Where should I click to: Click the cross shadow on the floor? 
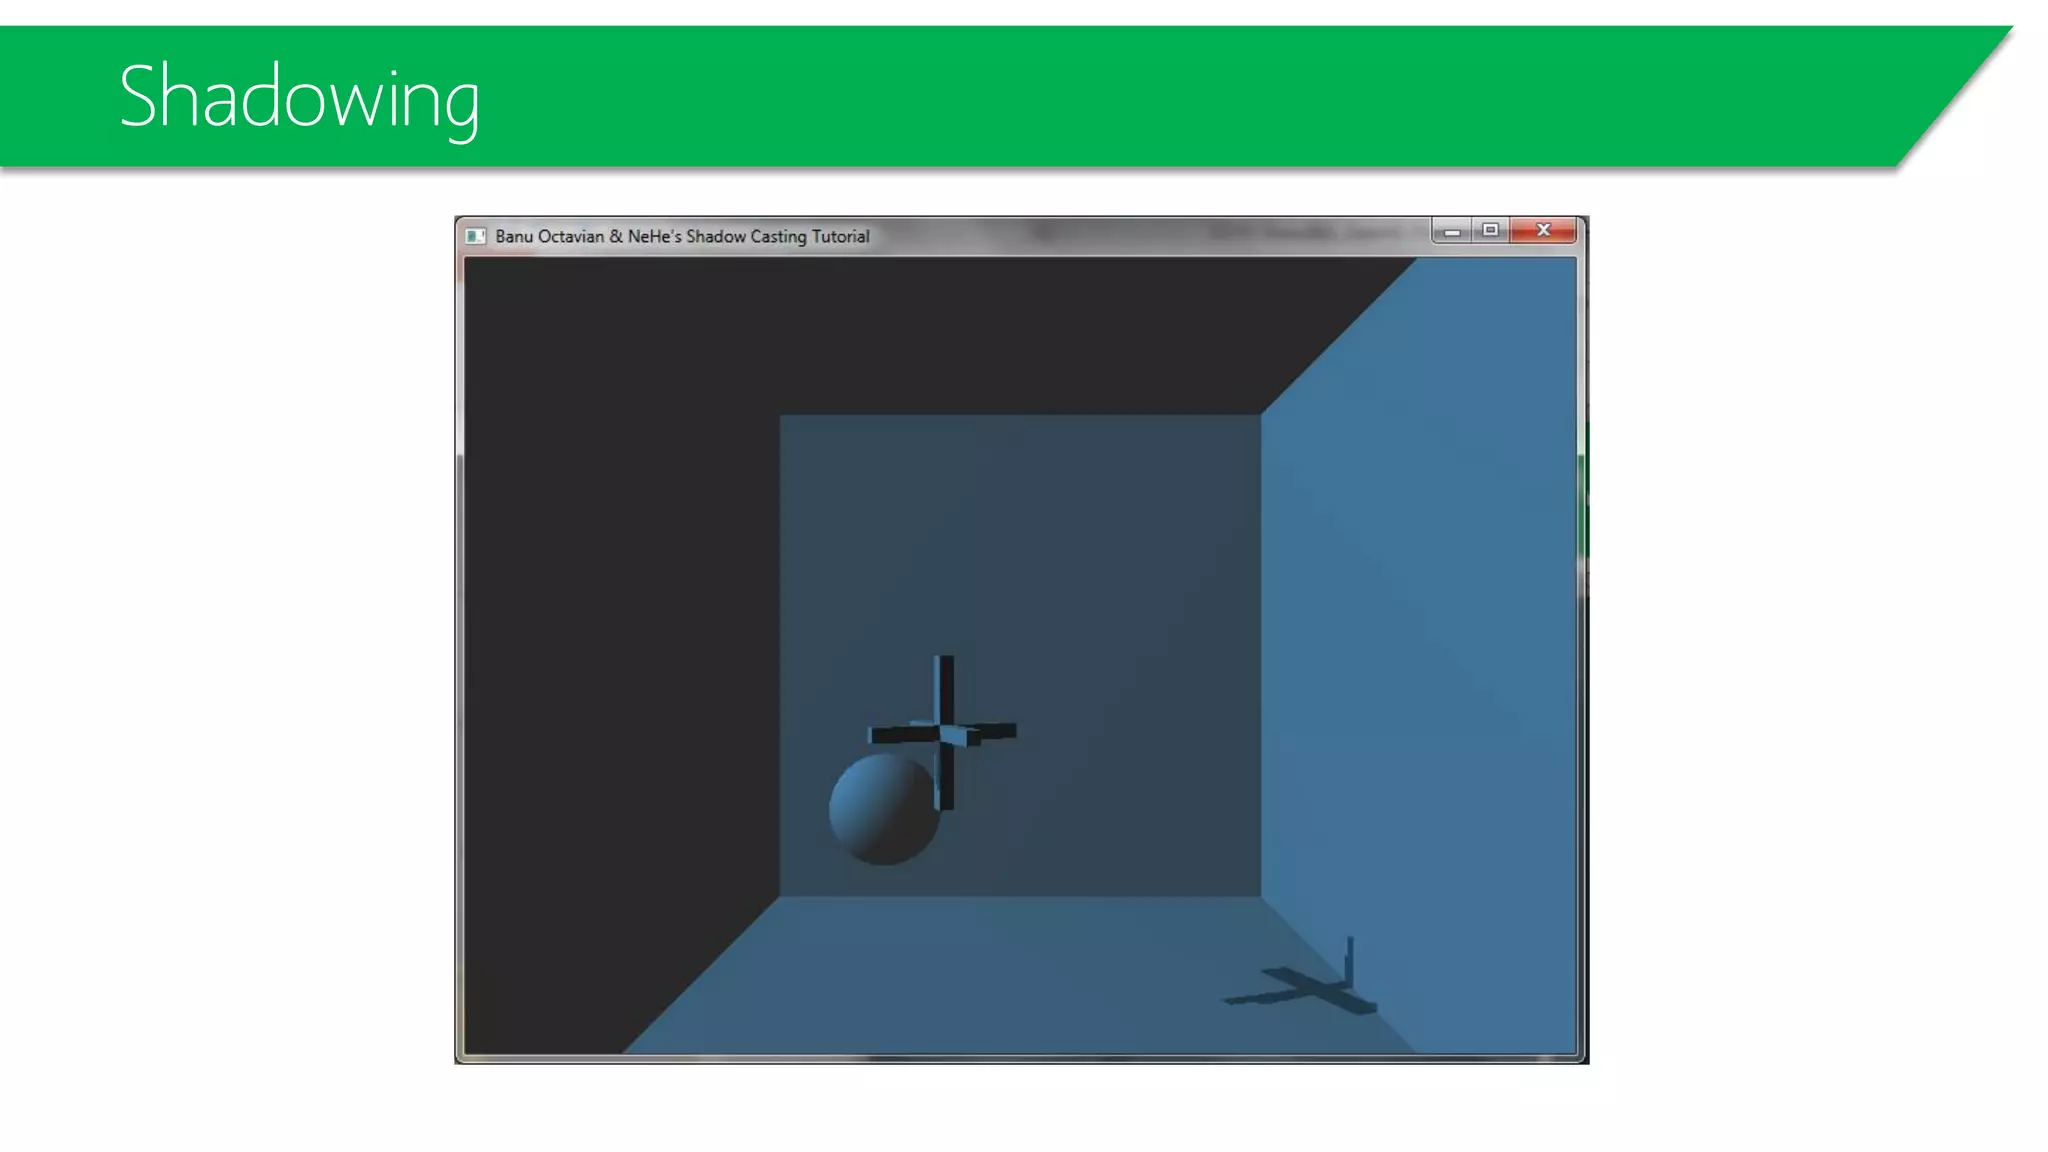1300,978
